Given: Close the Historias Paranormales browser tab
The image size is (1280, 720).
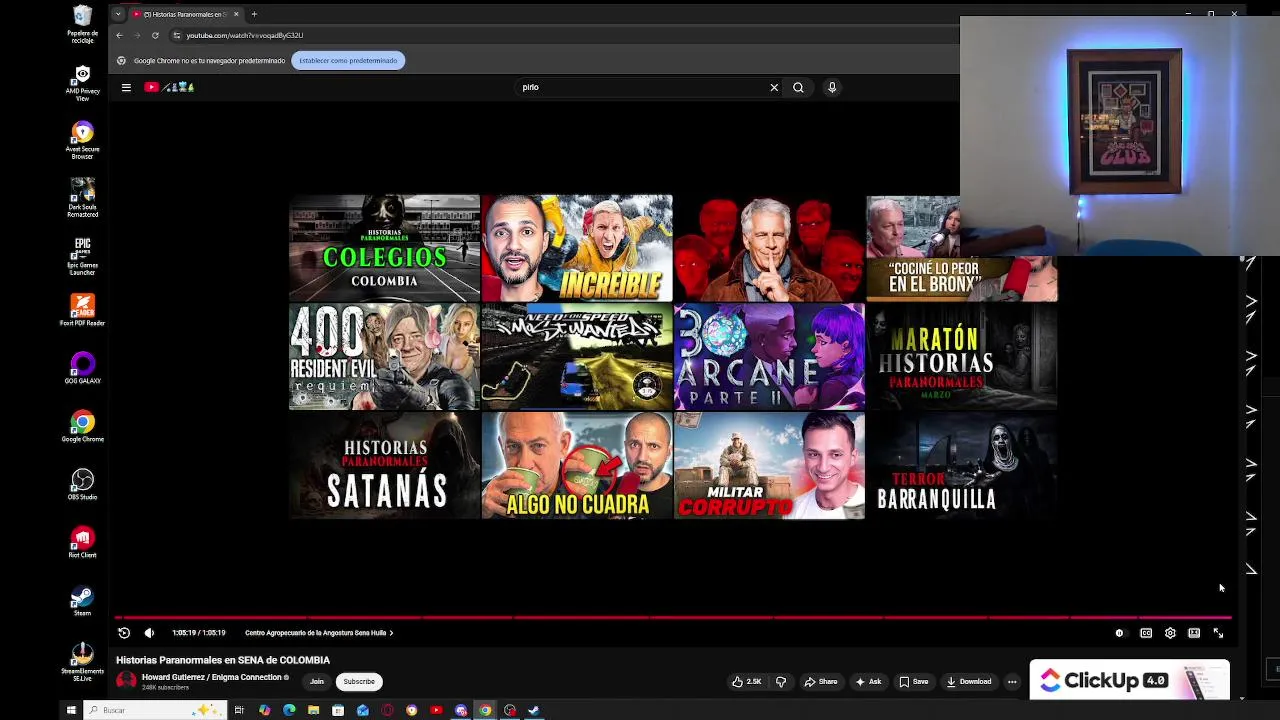Looking at the screenshot, I should [x=235, y=14].
